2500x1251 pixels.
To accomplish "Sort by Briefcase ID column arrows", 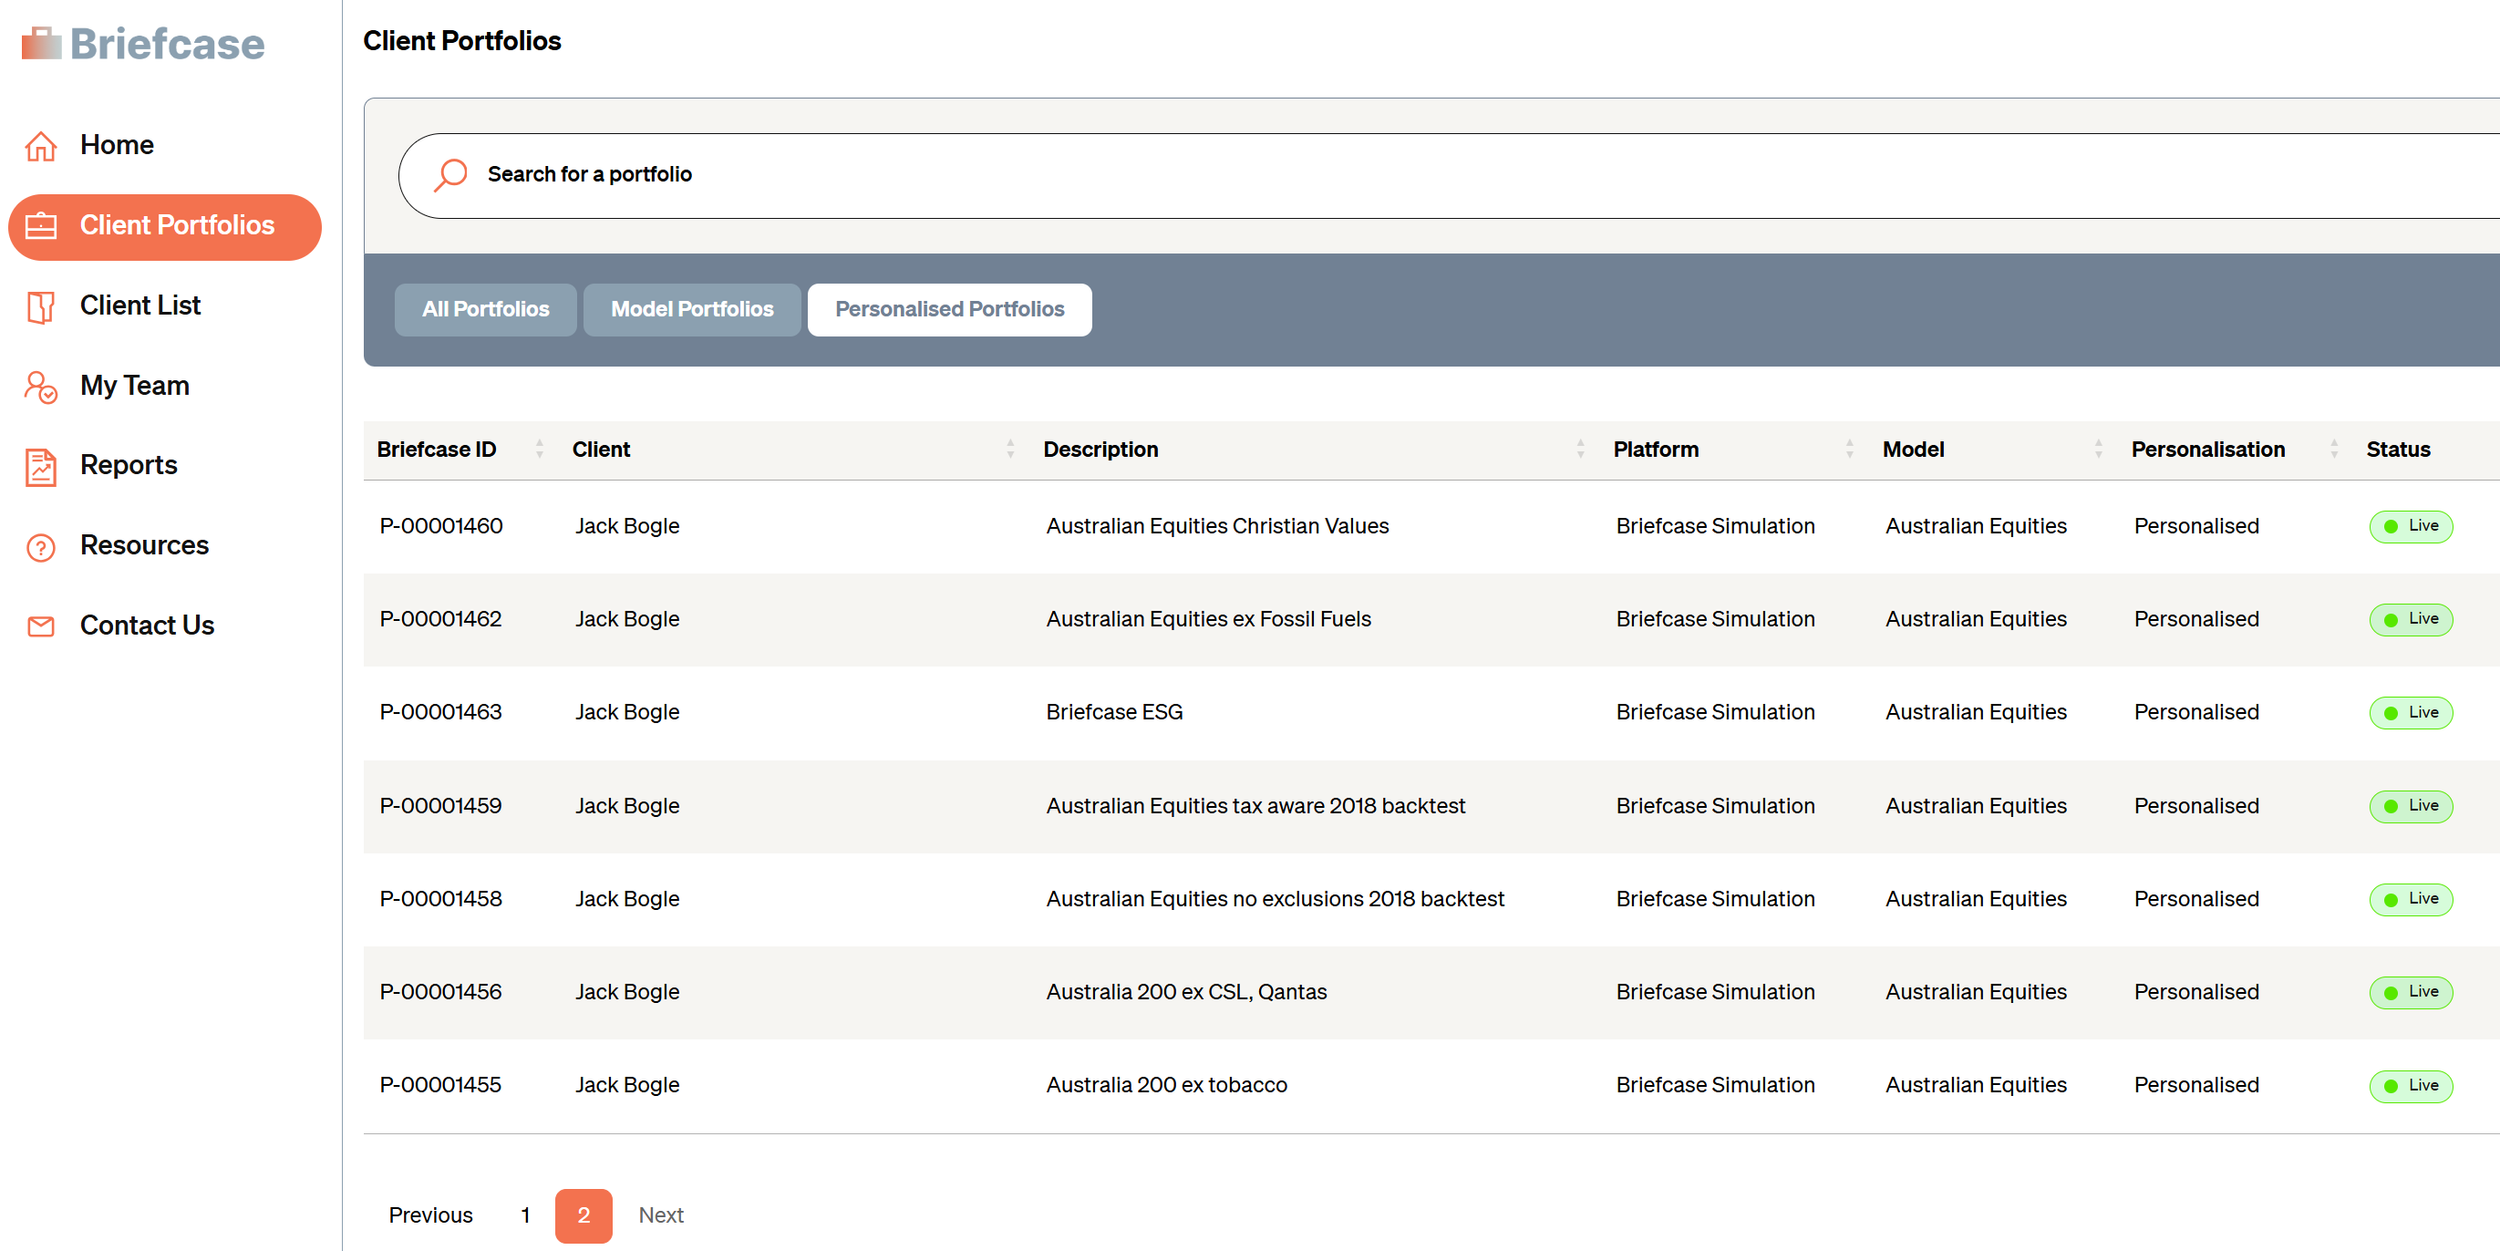I will pyautogui.click(x=539, y=449).
